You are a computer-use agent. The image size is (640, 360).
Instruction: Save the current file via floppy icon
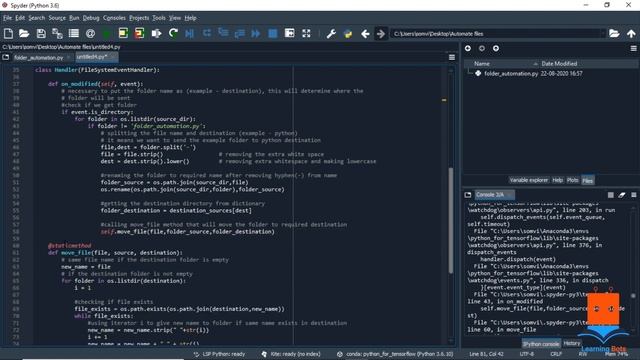tap(41, 33)
